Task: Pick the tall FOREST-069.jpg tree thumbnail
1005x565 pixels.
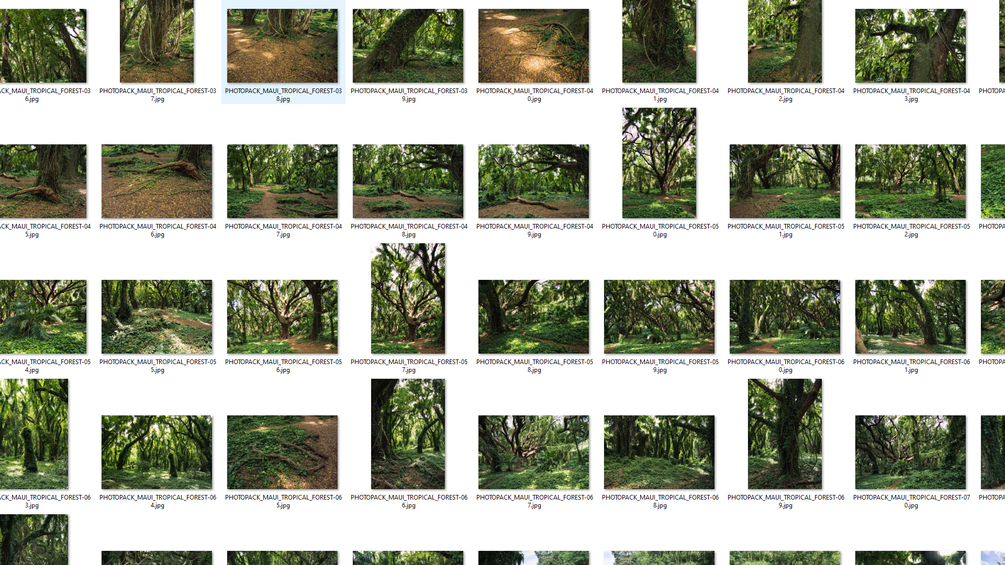Action: (x=785, y=434)
